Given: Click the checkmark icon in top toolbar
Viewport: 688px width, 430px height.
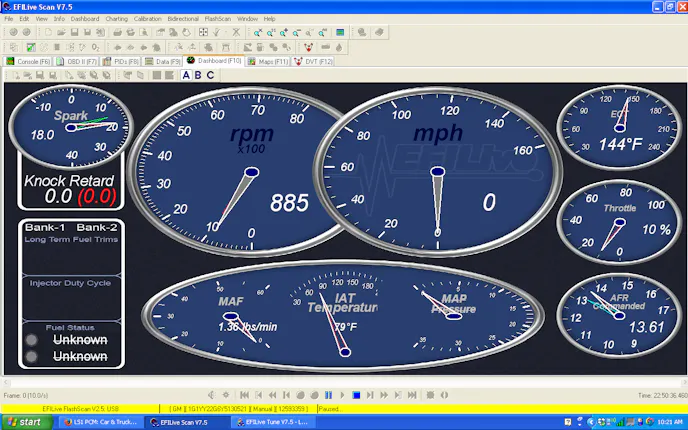Looking at the screenshot, I should (x=216, y=32).
